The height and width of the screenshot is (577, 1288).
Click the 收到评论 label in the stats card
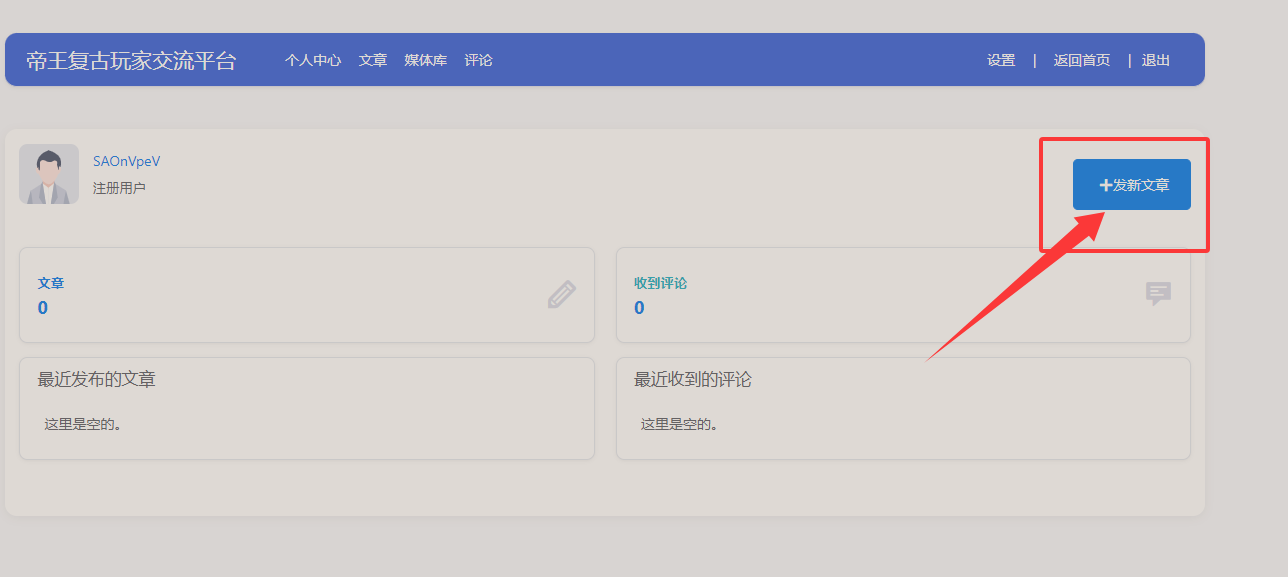click(660, 283)
